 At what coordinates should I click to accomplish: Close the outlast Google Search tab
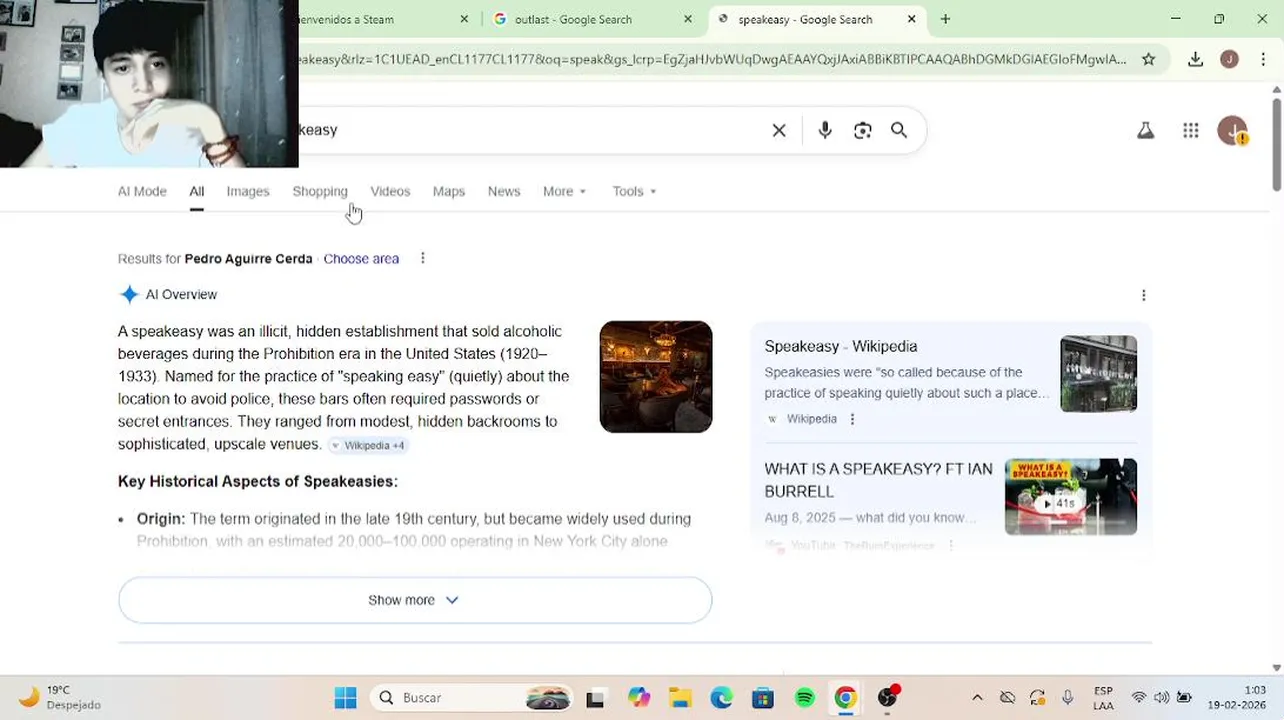[688, 19]
